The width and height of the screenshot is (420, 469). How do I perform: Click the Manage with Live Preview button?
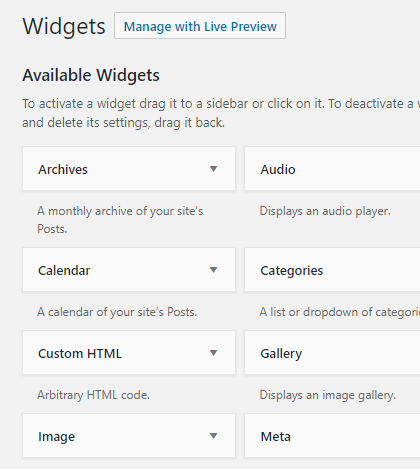click(200, 26)
